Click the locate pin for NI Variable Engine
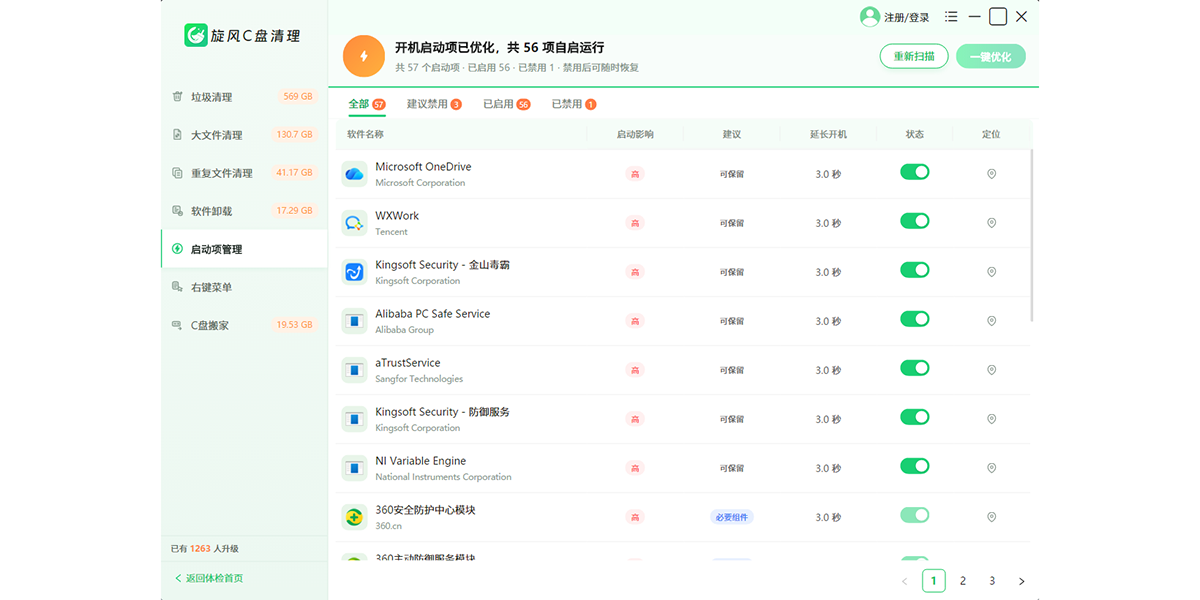Image resolution: width=1200 pixels, height=600 pixels. click(992, 468)
